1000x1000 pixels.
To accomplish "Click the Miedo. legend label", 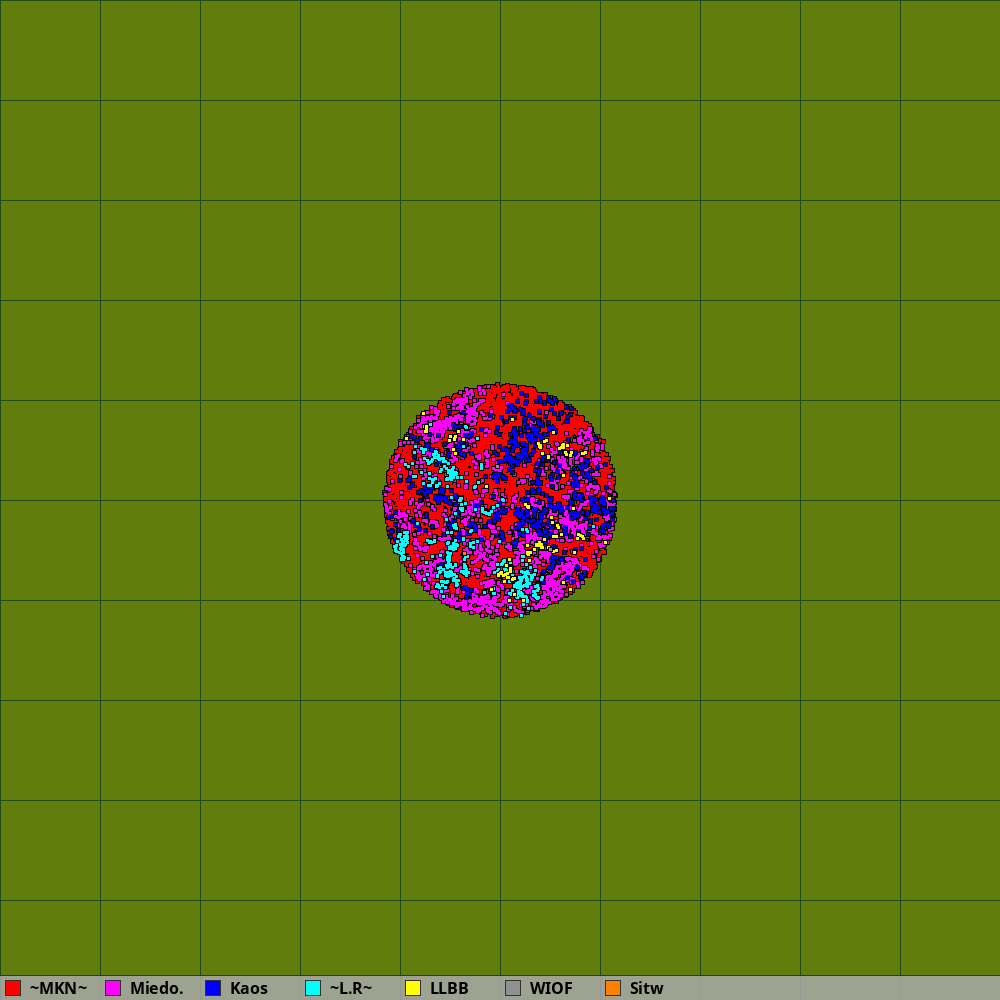I will point(156,988).
